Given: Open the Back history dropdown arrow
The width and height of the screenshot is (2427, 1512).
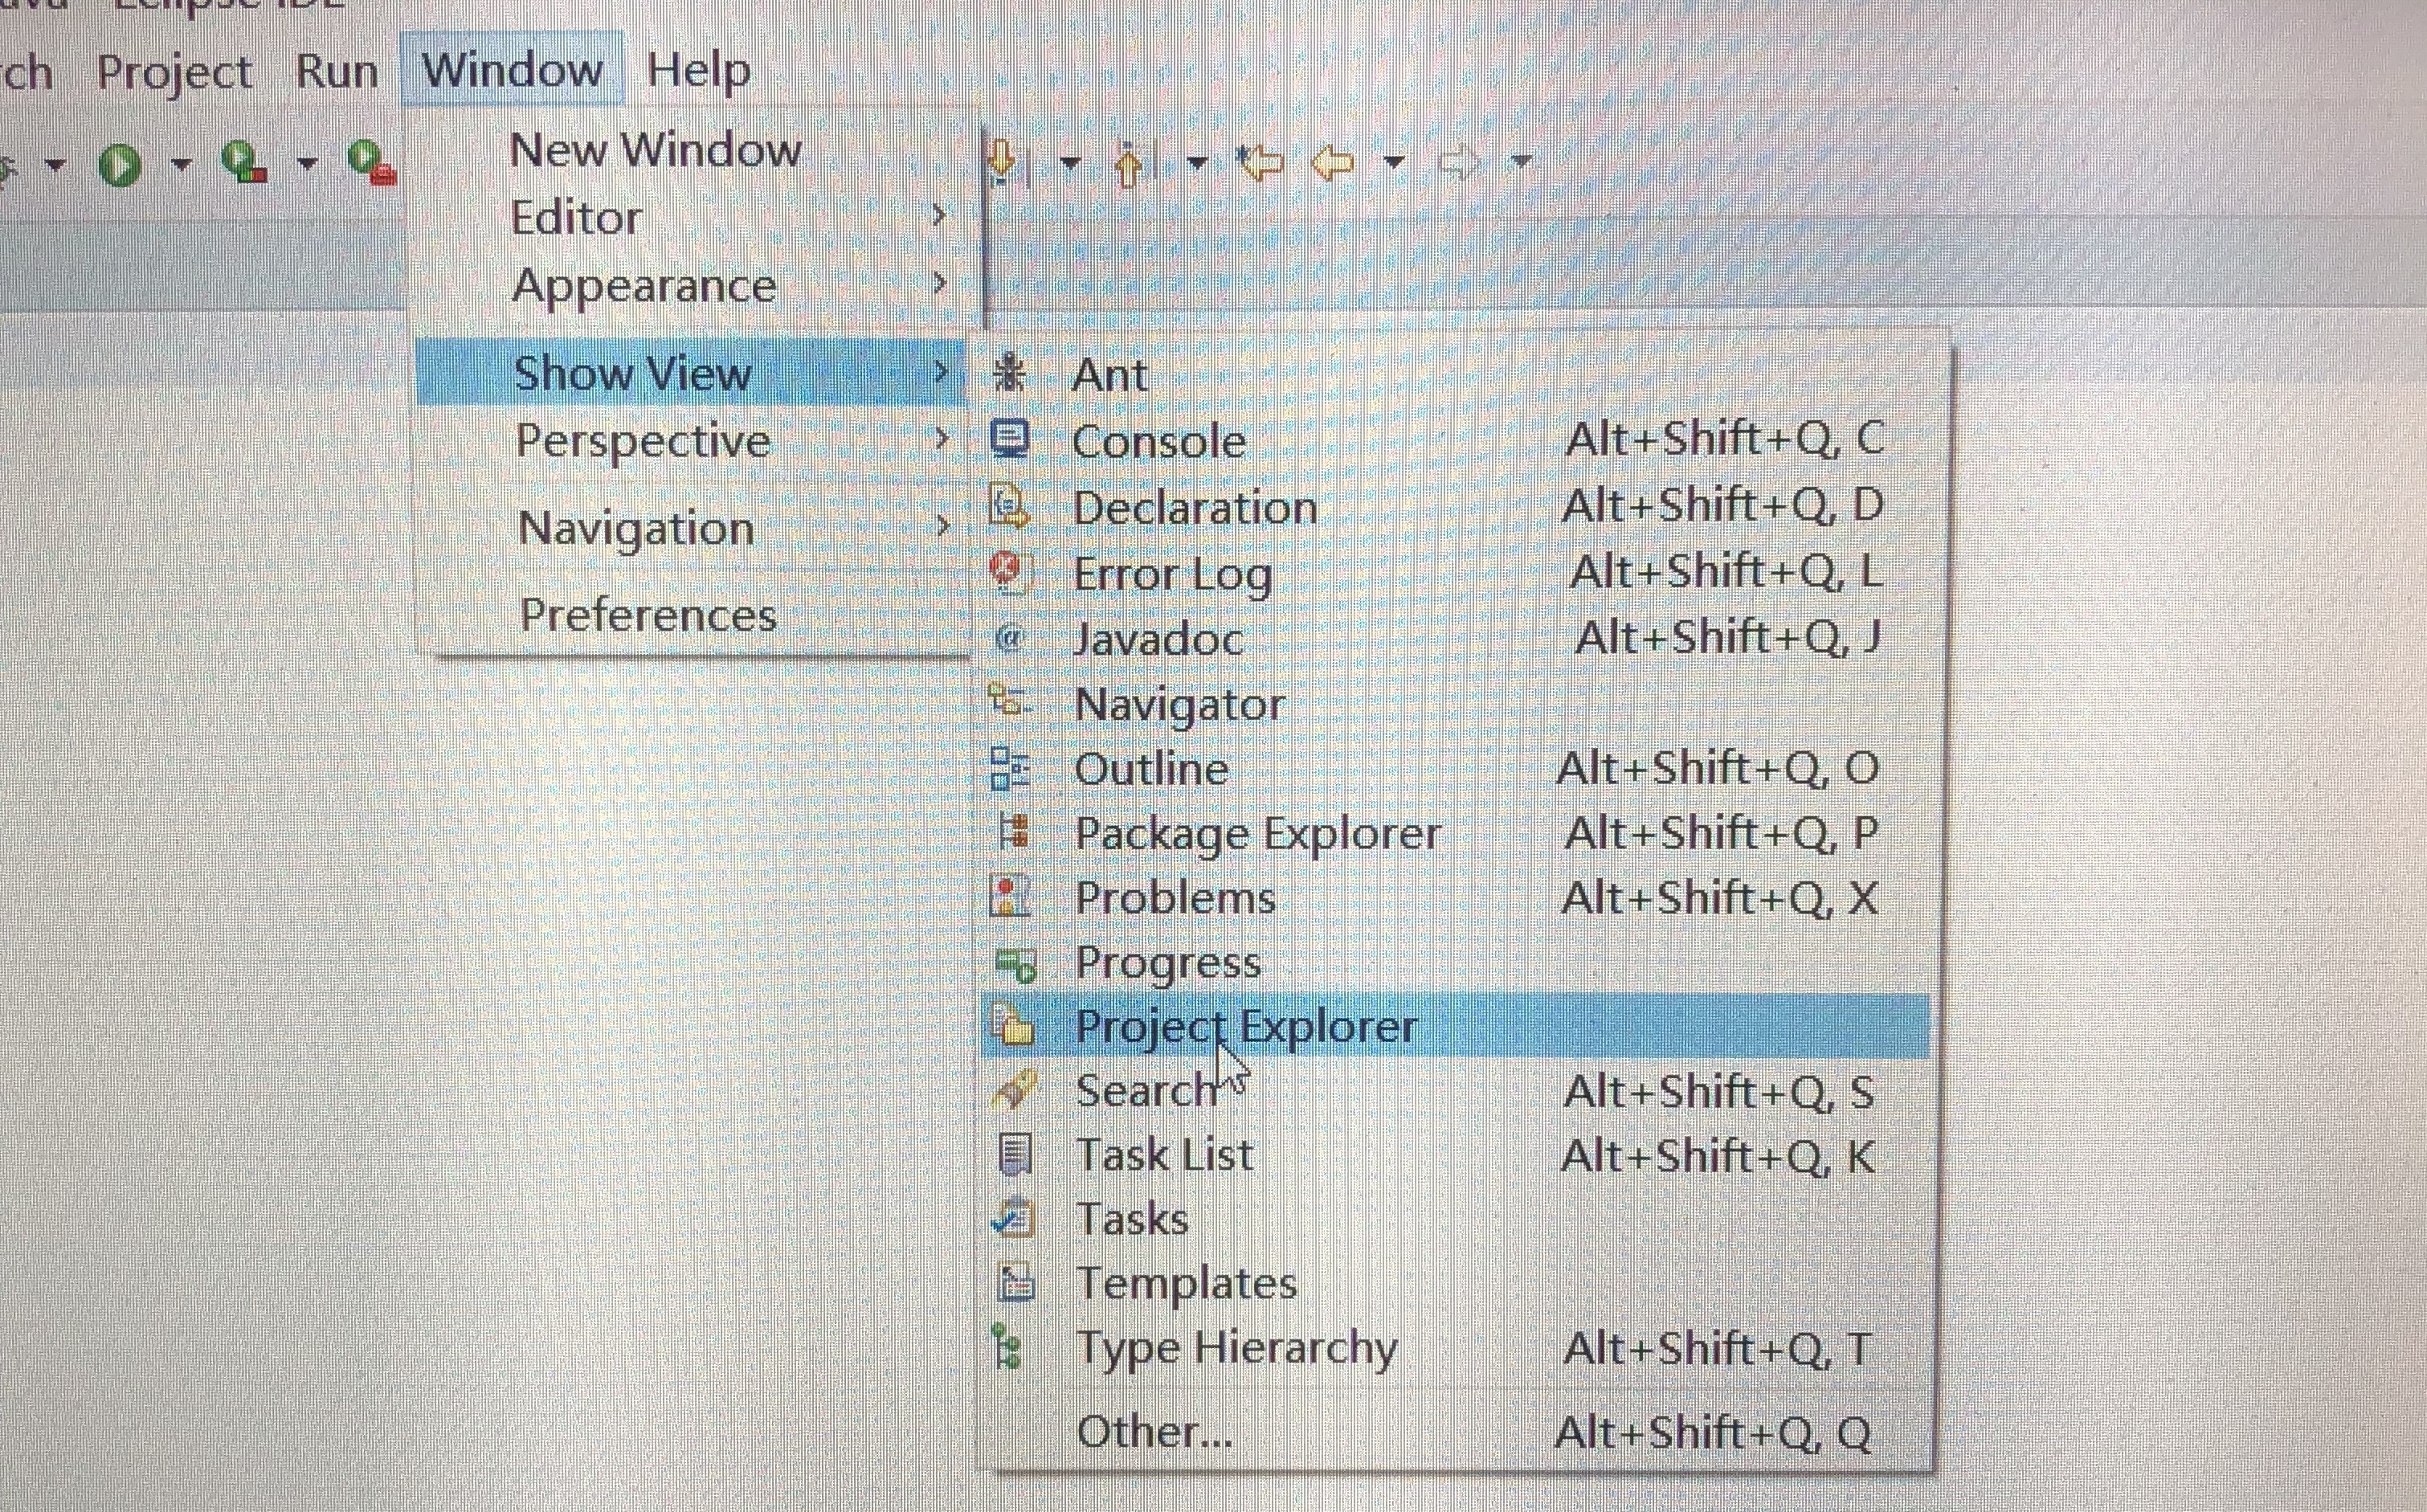Looking at the screenshot, I should click(x=1394, y=161).
